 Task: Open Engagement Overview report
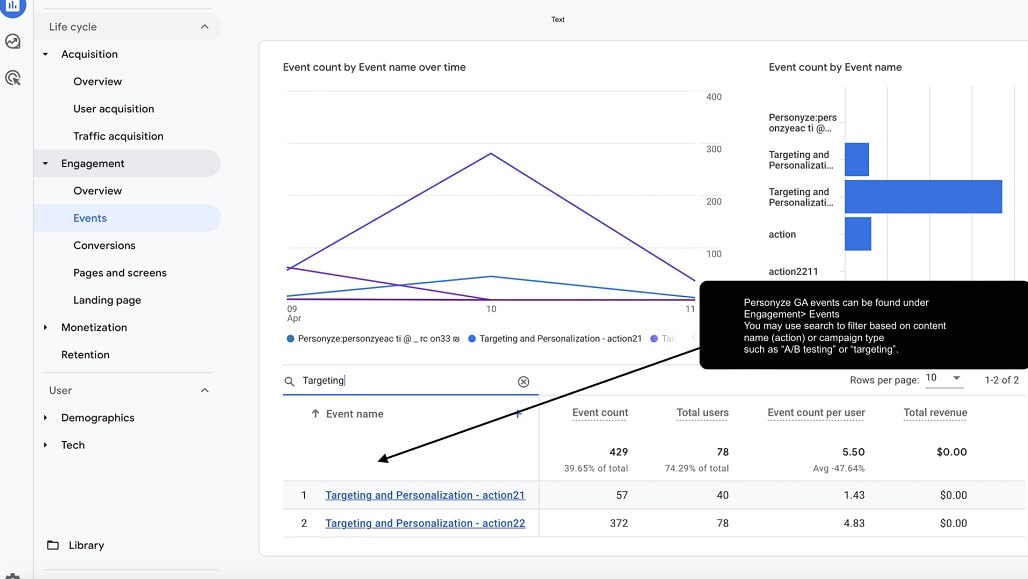98,191
